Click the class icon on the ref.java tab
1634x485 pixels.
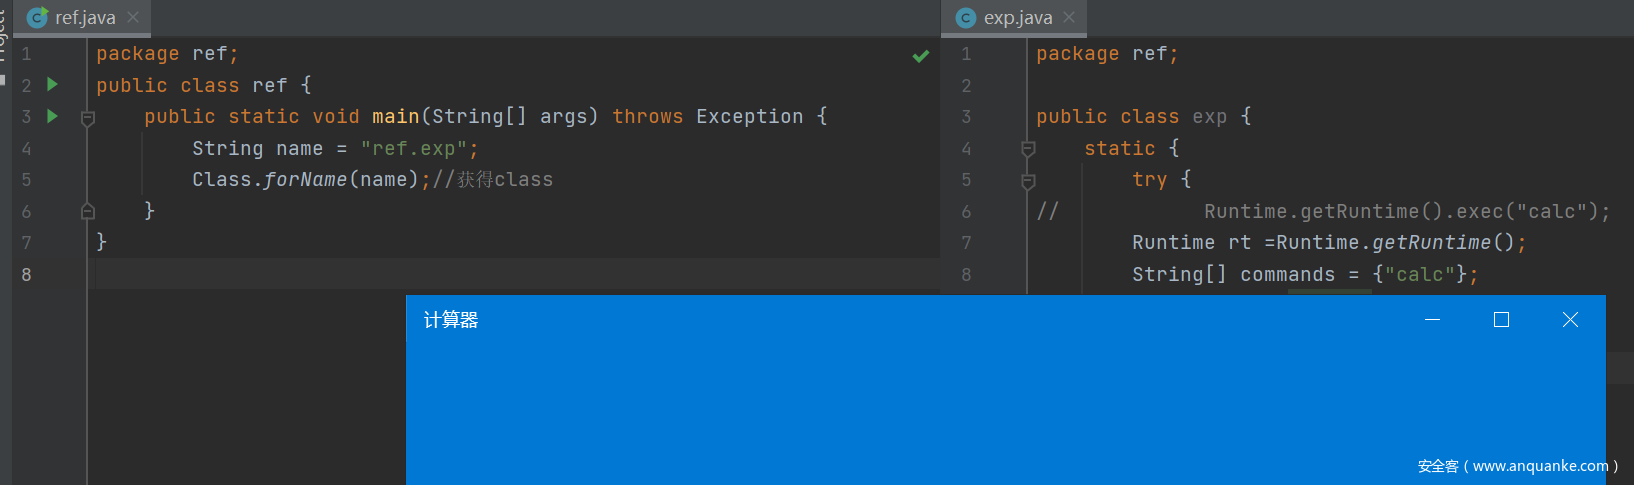coord(38,17)
